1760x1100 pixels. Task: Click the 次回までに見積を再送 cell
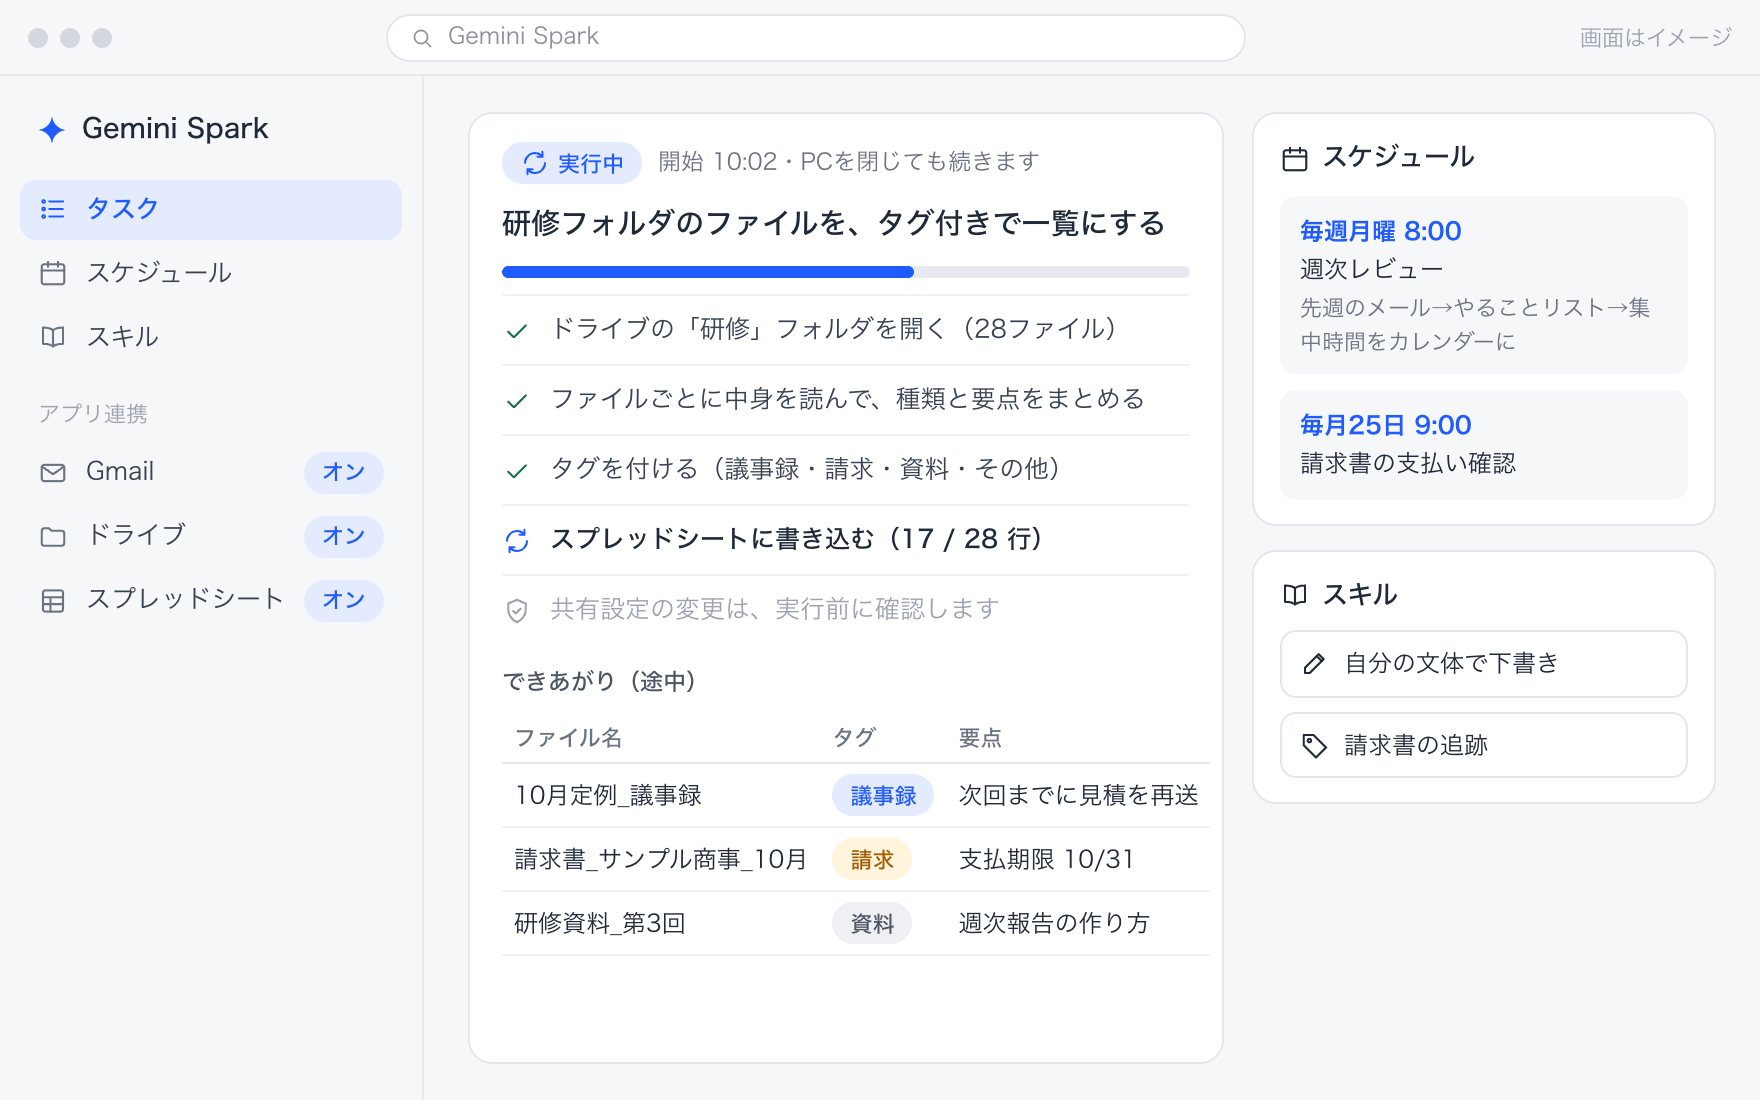(1079, 796)
